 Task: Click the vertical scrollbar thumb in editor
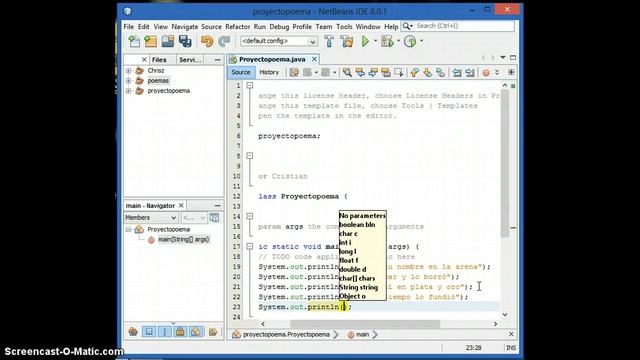(505, 163)
